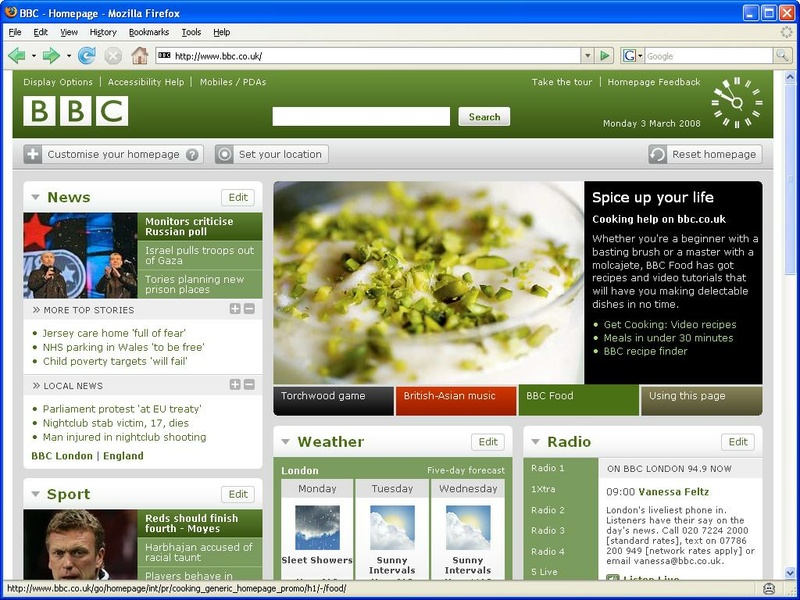Click the page scrollbar down arrow
Screen dimensions: 800x600
[x=790, y=572]
